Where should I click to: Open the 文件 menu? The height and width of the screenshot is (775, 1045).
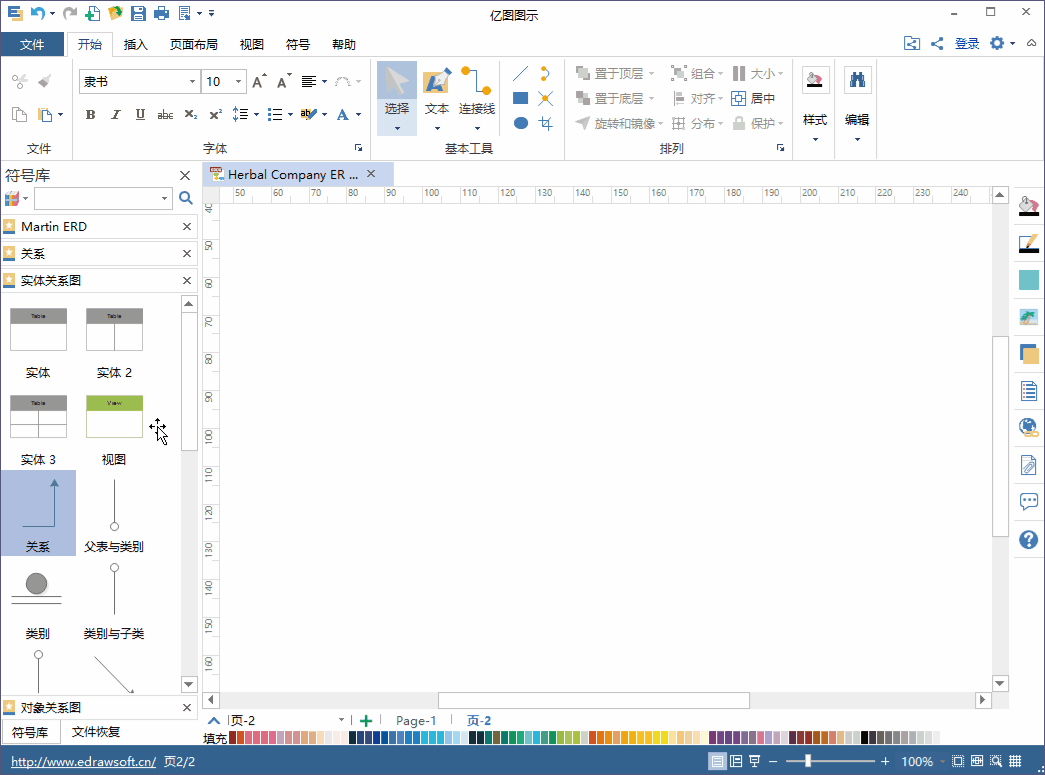click(x=31, y=45)
